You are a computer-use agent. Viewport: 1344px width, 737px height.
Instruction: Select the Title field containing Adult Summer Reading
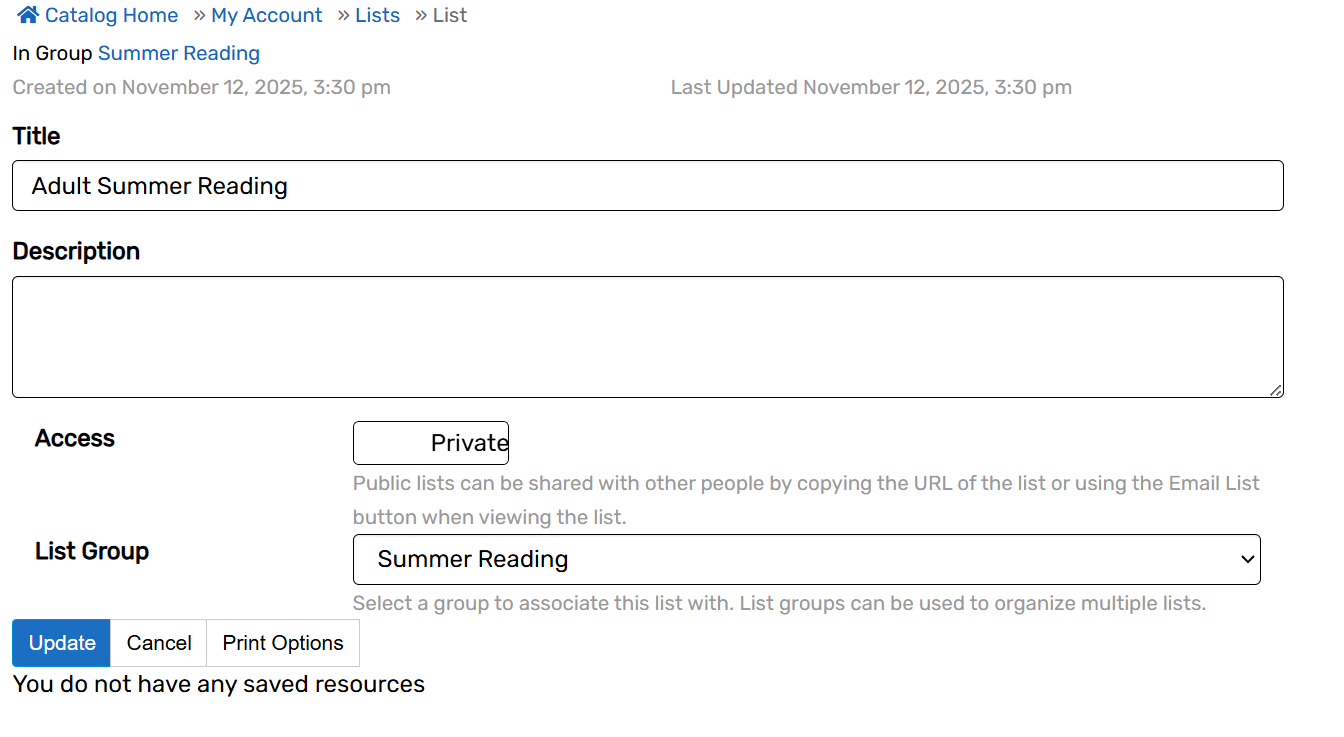(x=647, y=185)
